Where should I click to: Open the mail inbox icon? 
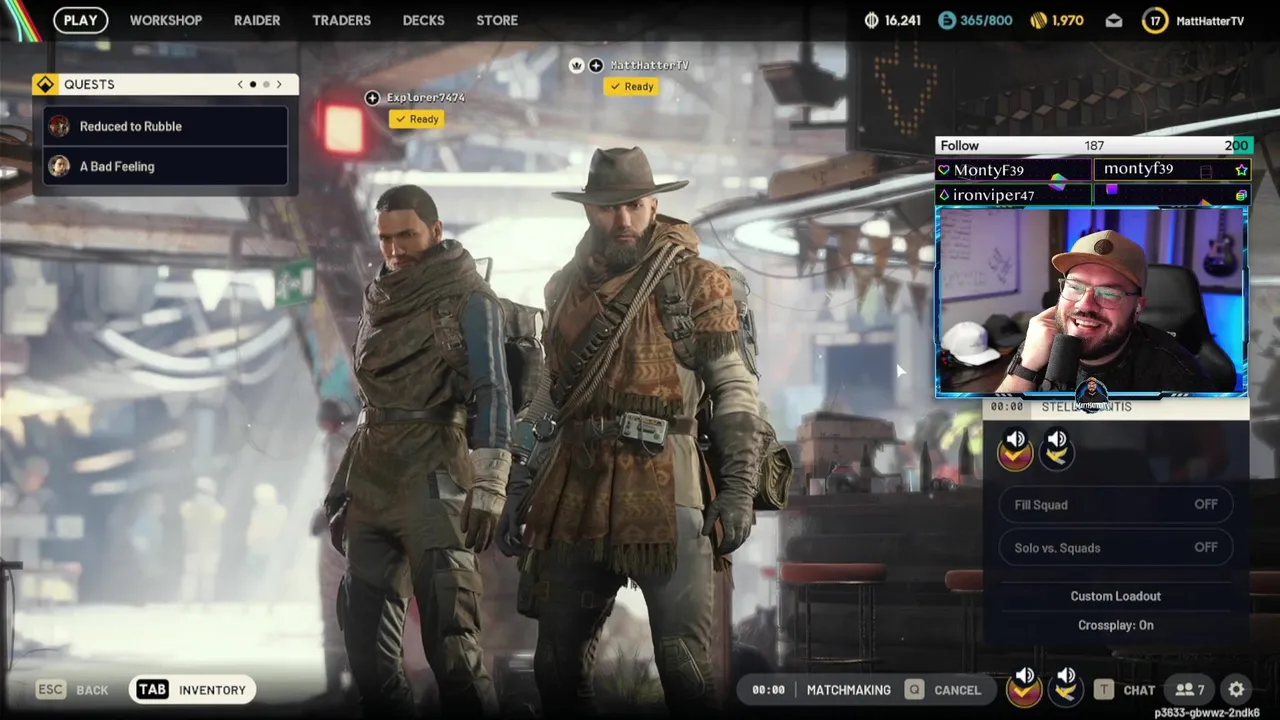click(x=1114, y=20)
